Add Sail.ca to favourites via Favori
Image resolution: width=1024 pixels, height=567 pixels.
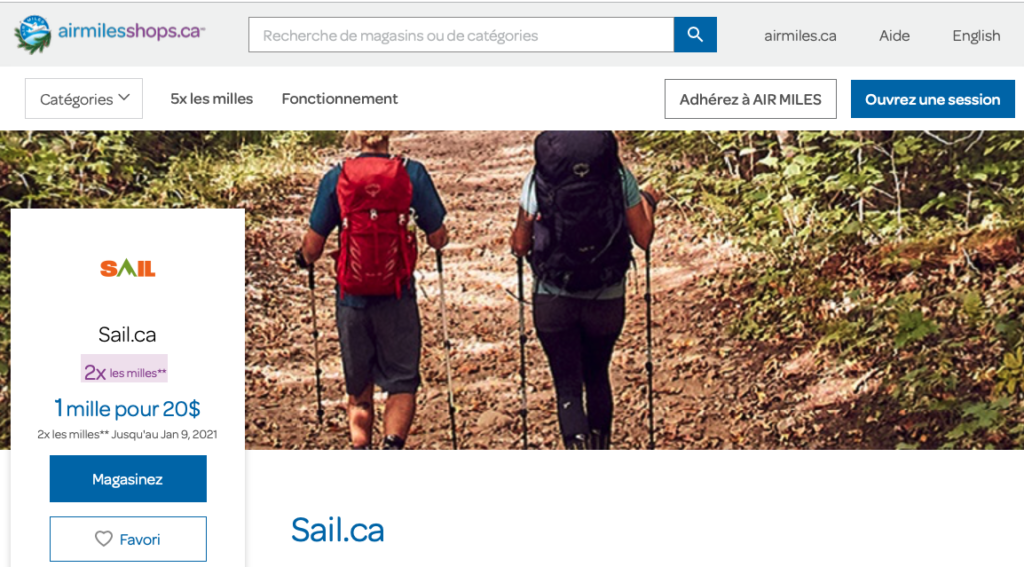pos(128,539)
